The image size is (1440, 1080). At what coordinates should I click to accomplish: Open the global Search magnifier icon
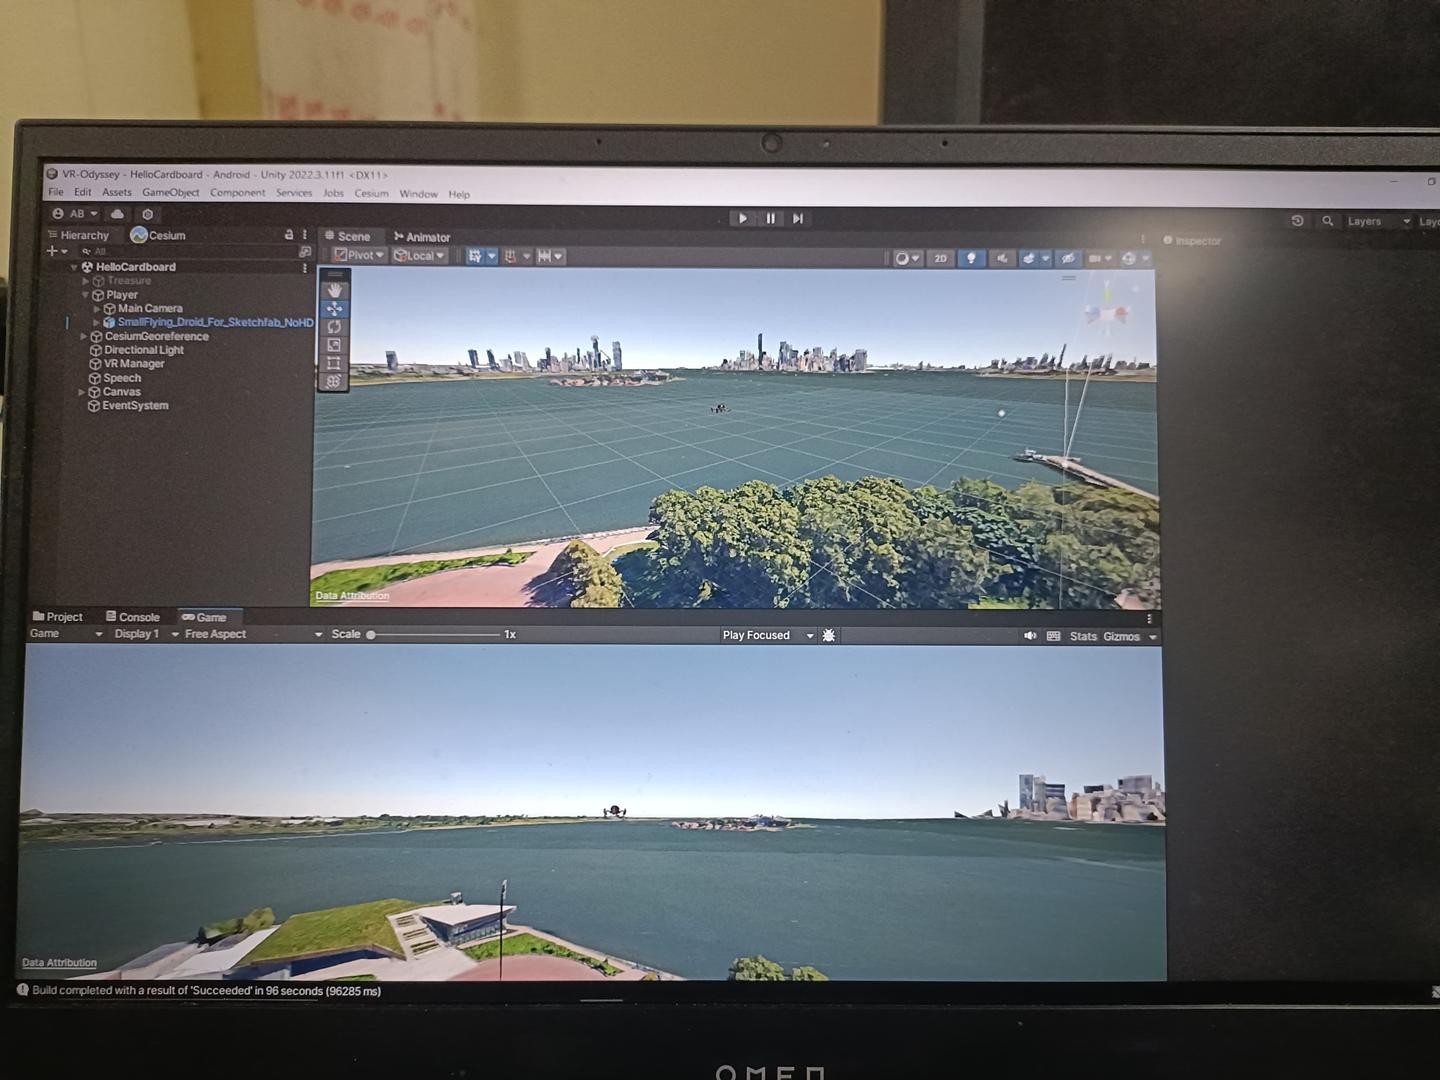1327,221
